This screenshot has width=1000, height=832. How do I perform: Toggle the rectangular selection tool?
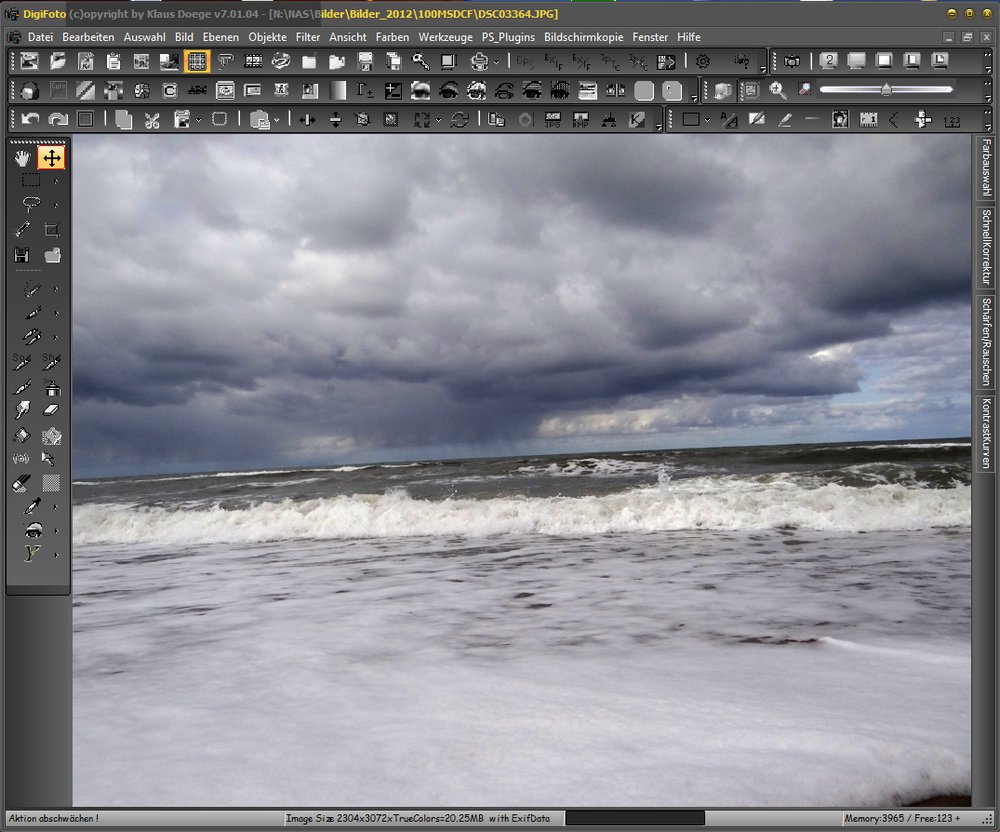click(x=31, y=181)
